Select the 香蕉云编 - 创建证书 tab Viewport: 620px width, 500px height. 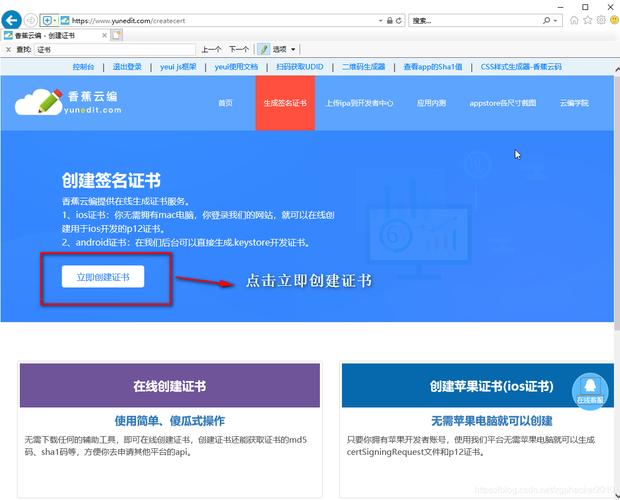(55, 36)
